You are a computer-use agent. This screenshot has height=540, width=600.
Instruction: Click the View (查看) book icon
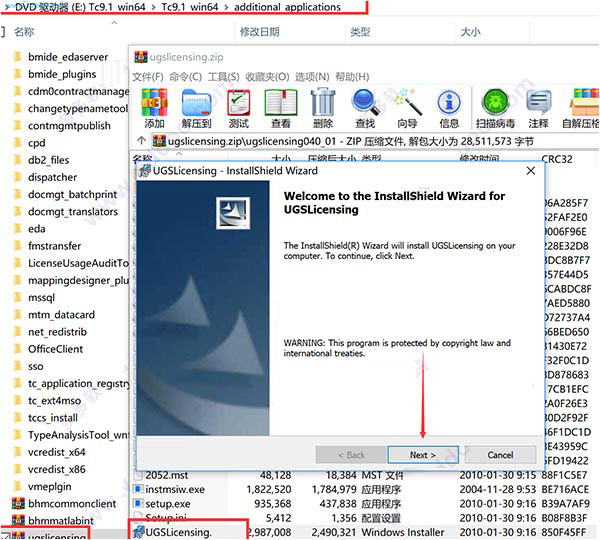[281, 109]
